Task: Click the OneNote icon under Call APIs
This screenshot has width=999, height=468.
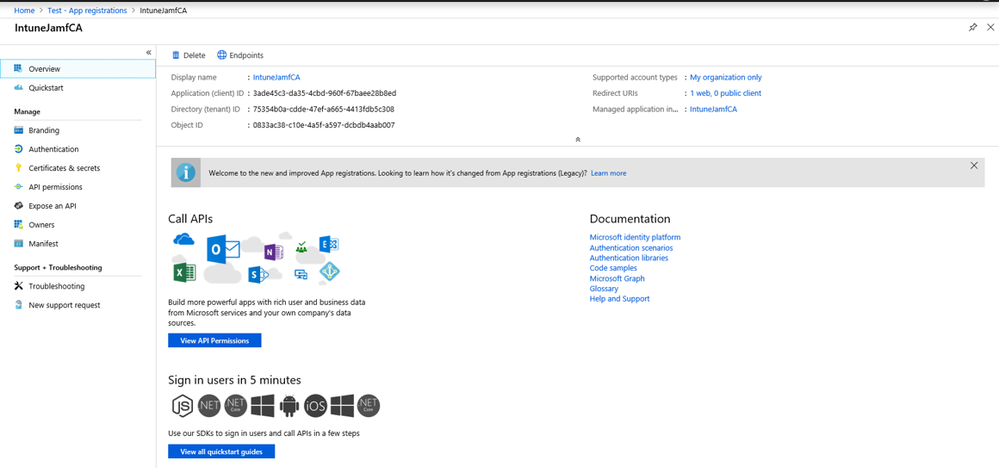Action: coord(273,252)
